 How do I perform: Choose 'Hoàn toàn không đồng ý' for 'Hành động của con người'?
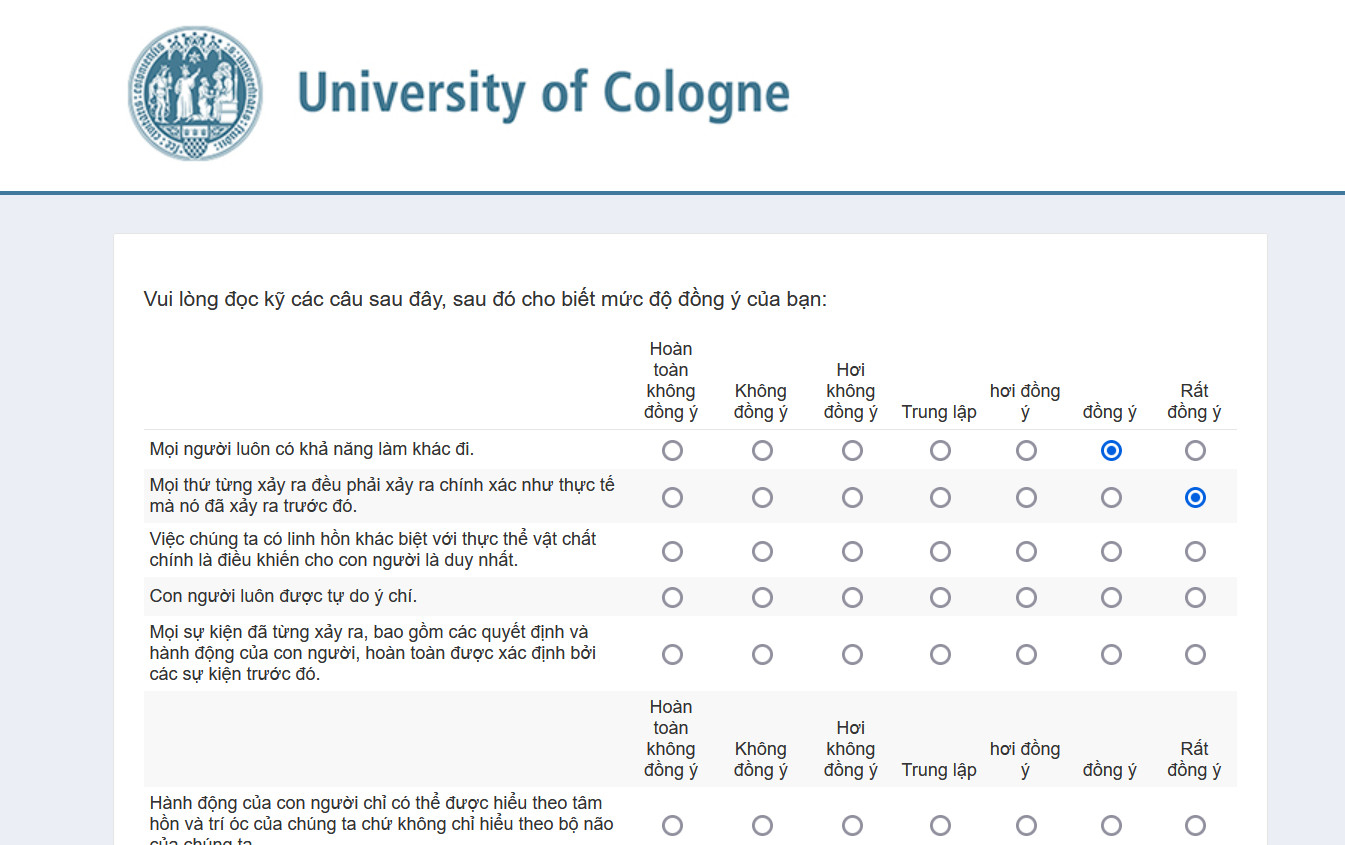pyautogui.click(x=672, y=826)
